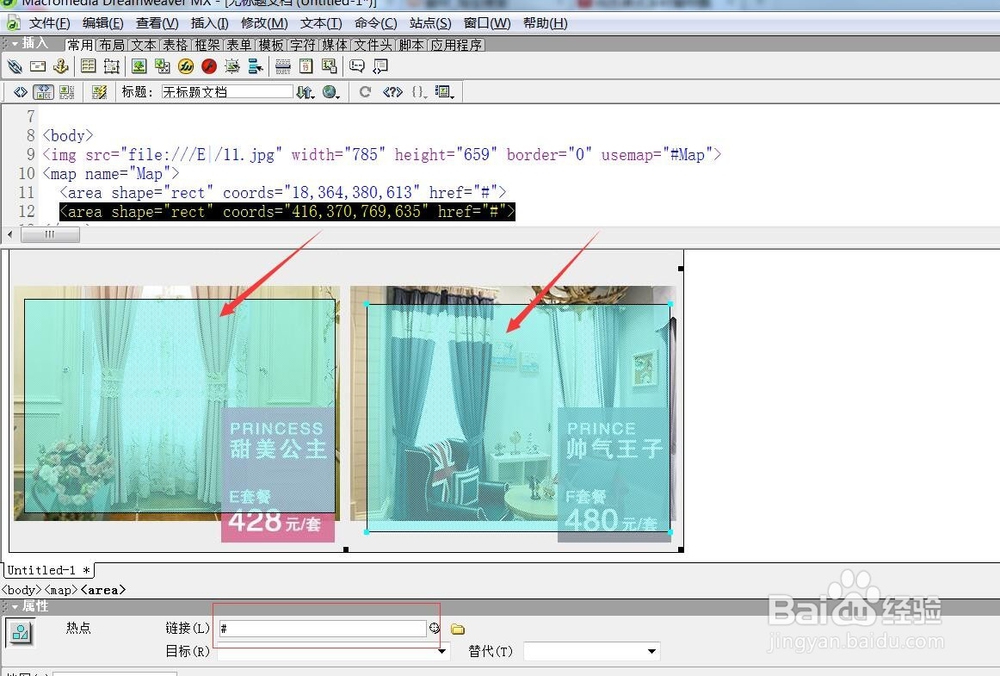Insert a navigation bar

(x=255, y=66)
